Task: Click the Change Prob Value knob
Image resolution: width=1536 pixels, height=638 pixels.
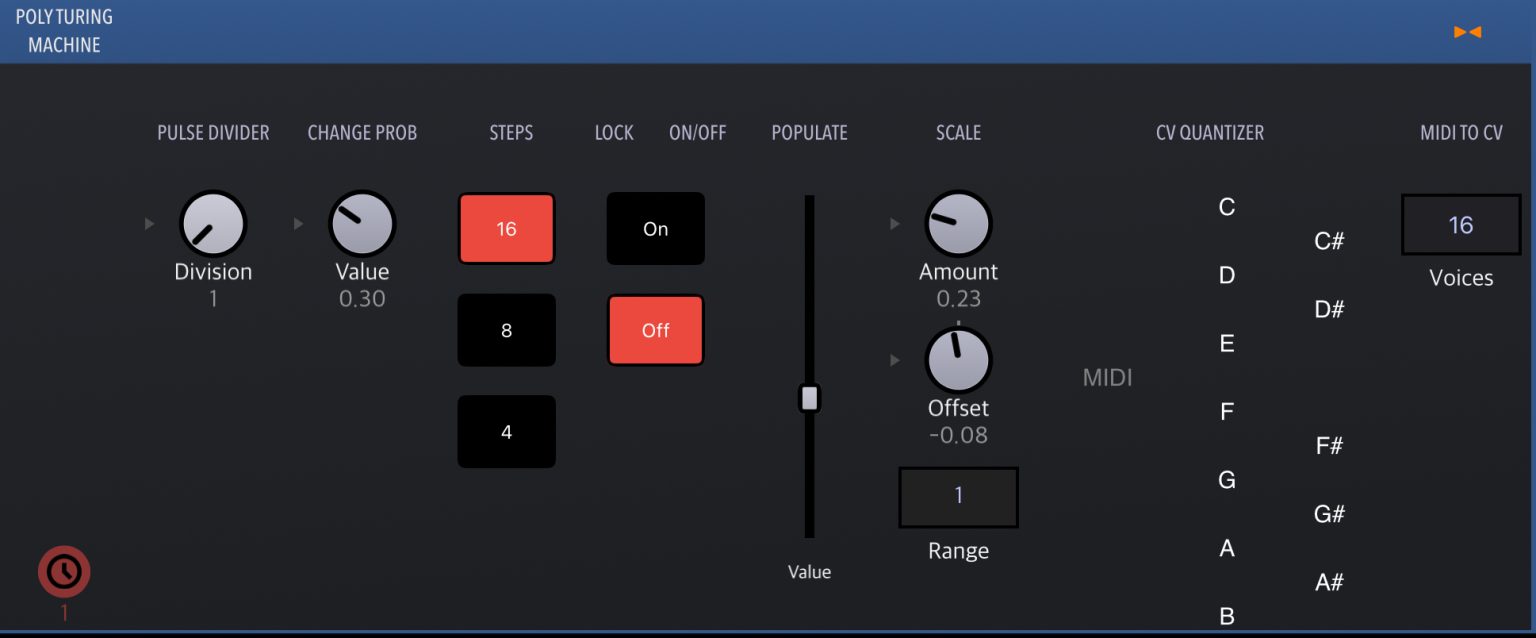Action: pos(362,224)
